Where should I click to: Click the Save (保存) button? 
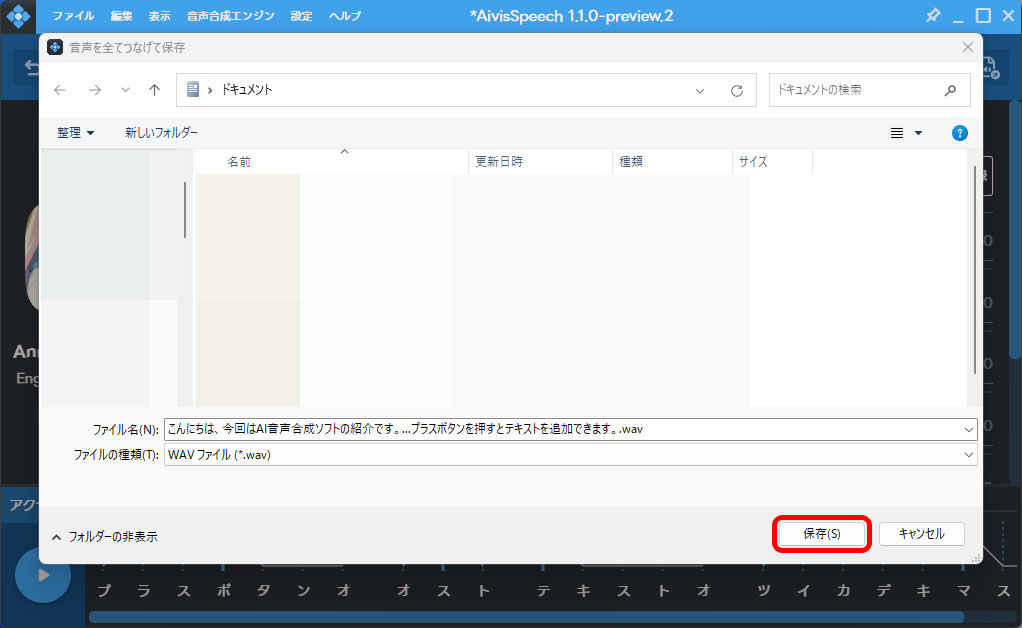821,534
